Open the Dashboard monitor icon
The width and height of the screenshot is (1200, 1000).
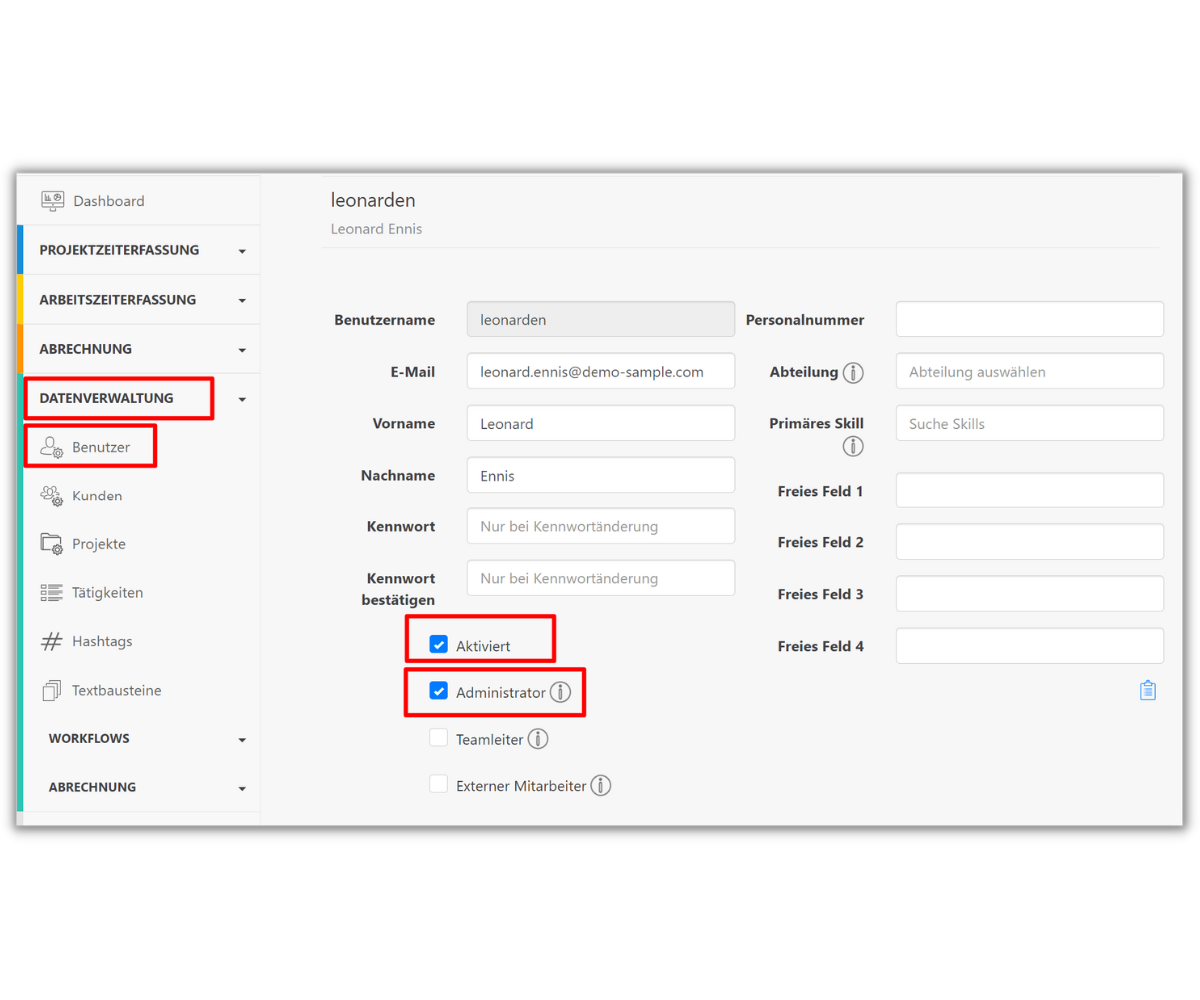[x=52, y=201]
